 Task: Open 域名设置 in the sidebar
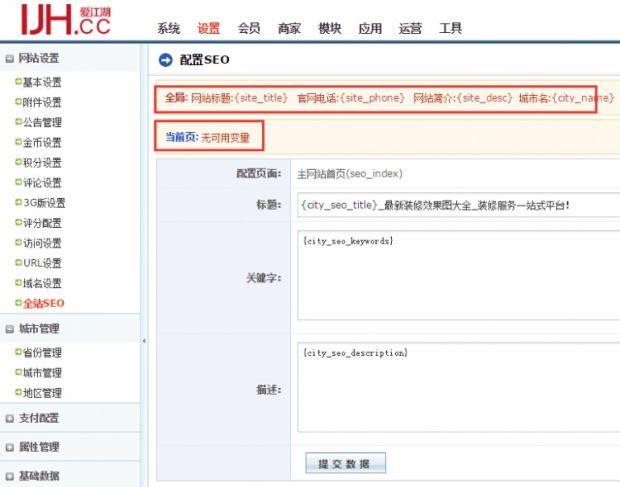click(x=42, y=283)
